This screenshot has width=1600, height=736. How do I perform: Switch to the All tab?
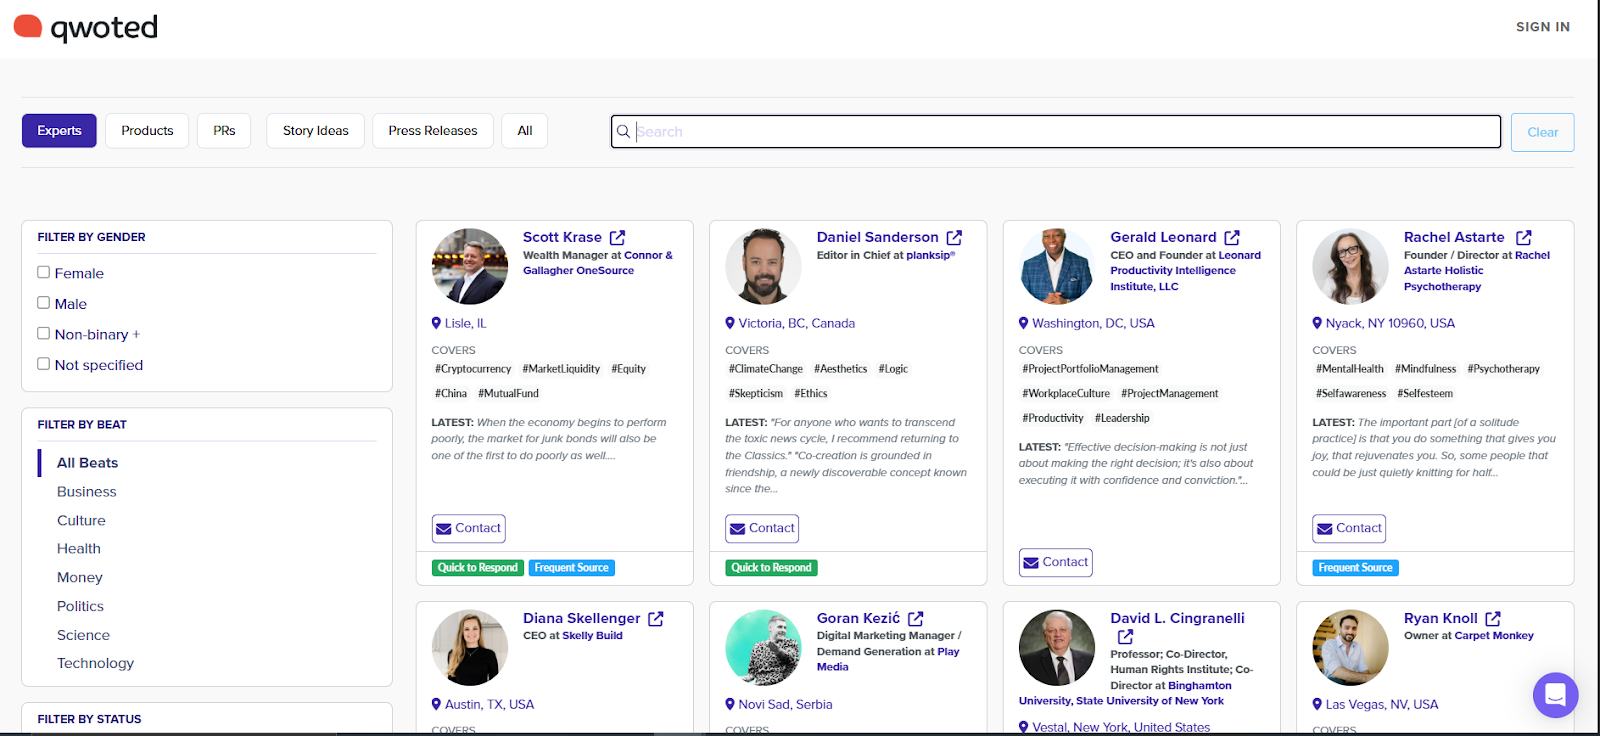[x=525, y=131]
